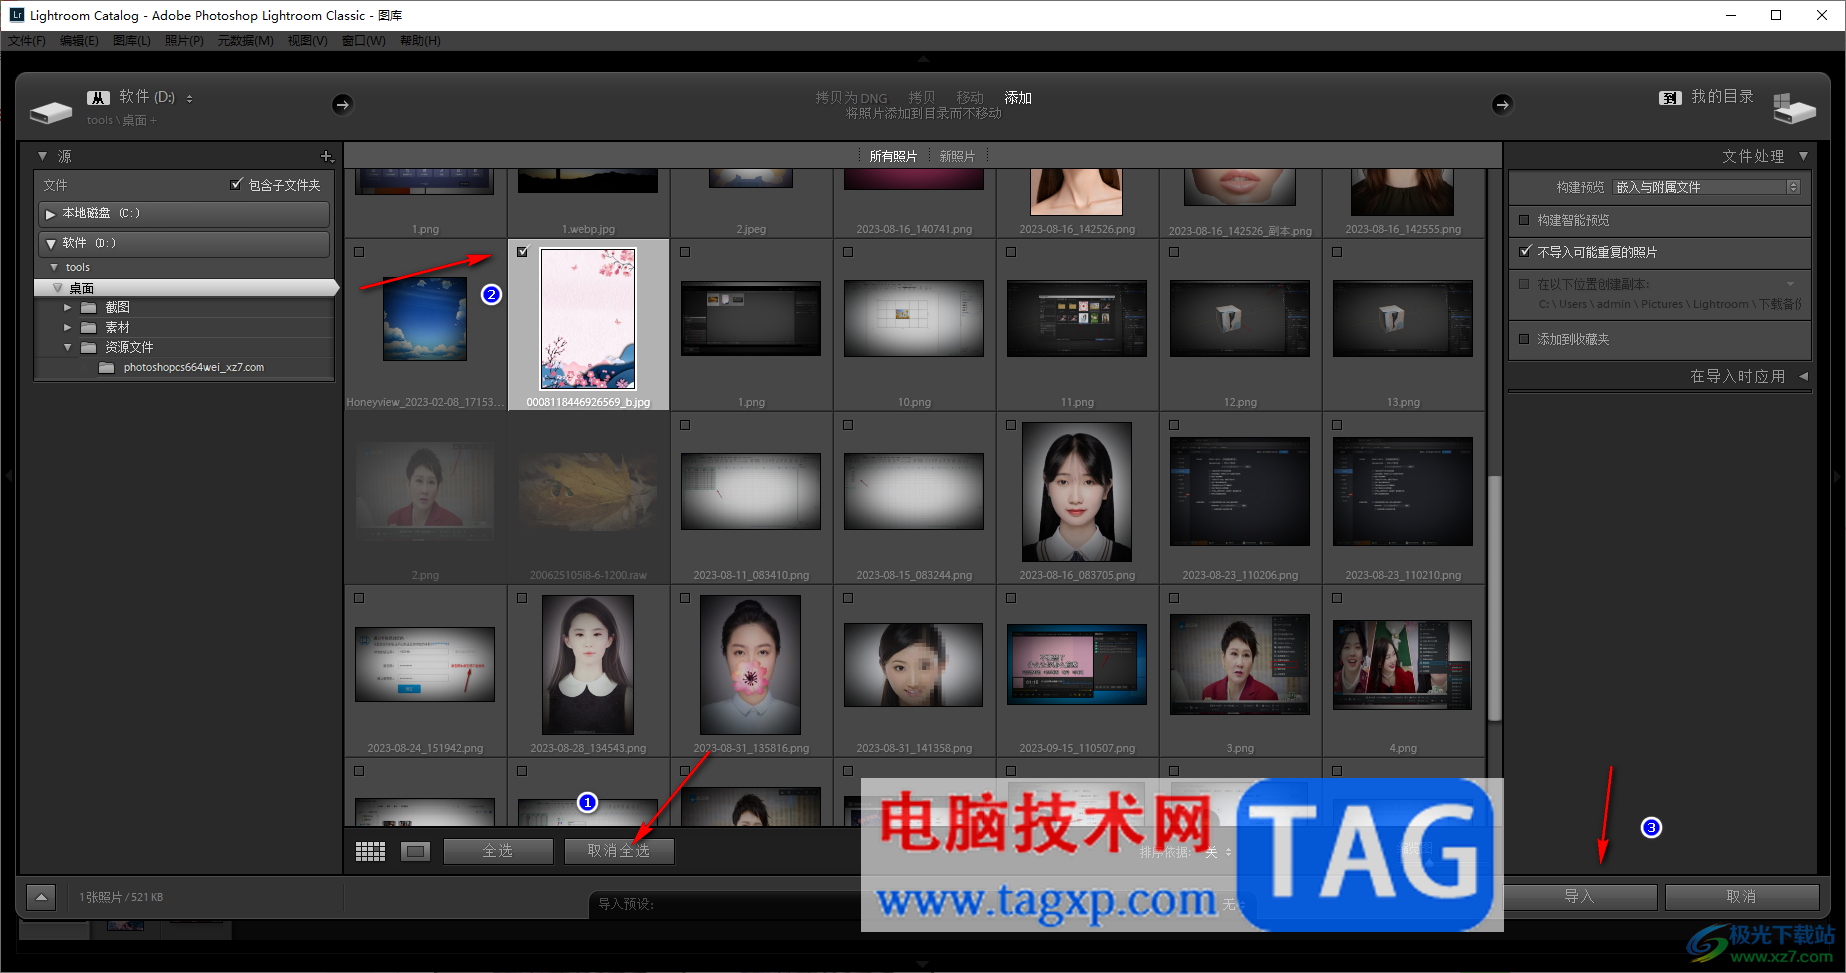The image size is (1846, 973).
Task: Check the Honeyview_2023-02-08 photo checkbox
Action: (359, 252)
